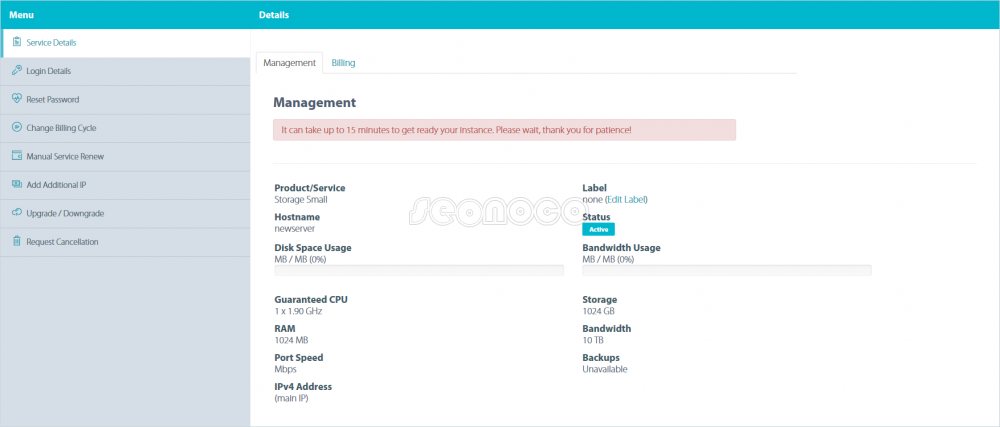Click the Change Billing Cycle play icon
Image resolution: width=1000 pixels, height=427 pixels.
(17, 127)
